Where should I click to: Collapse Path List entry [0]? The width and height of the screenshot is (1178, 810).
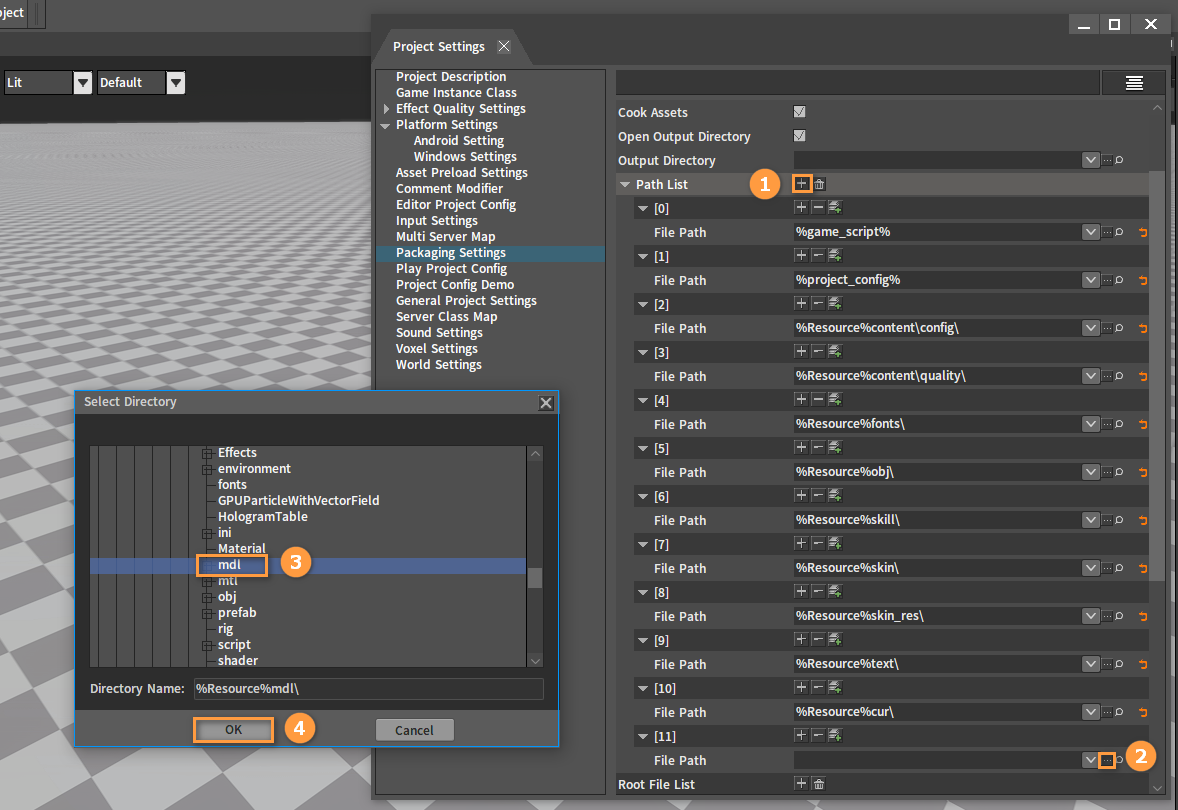642,208
